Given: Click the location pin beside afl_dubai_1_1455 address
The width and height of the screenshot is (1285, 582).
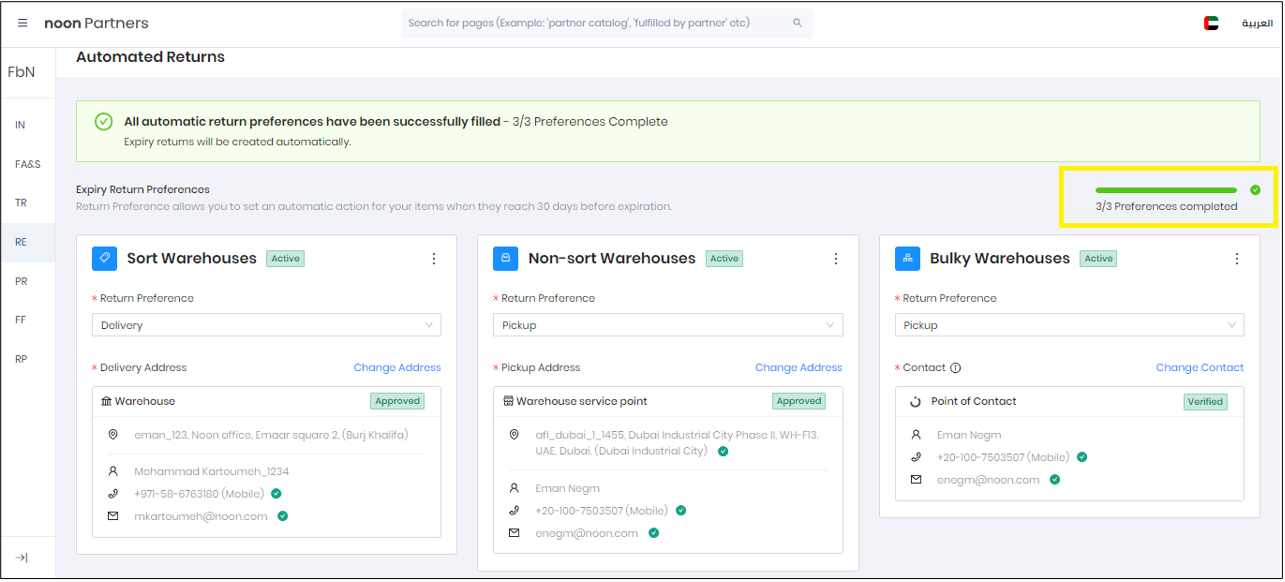Looking at the screenshot, I should 514,435.
